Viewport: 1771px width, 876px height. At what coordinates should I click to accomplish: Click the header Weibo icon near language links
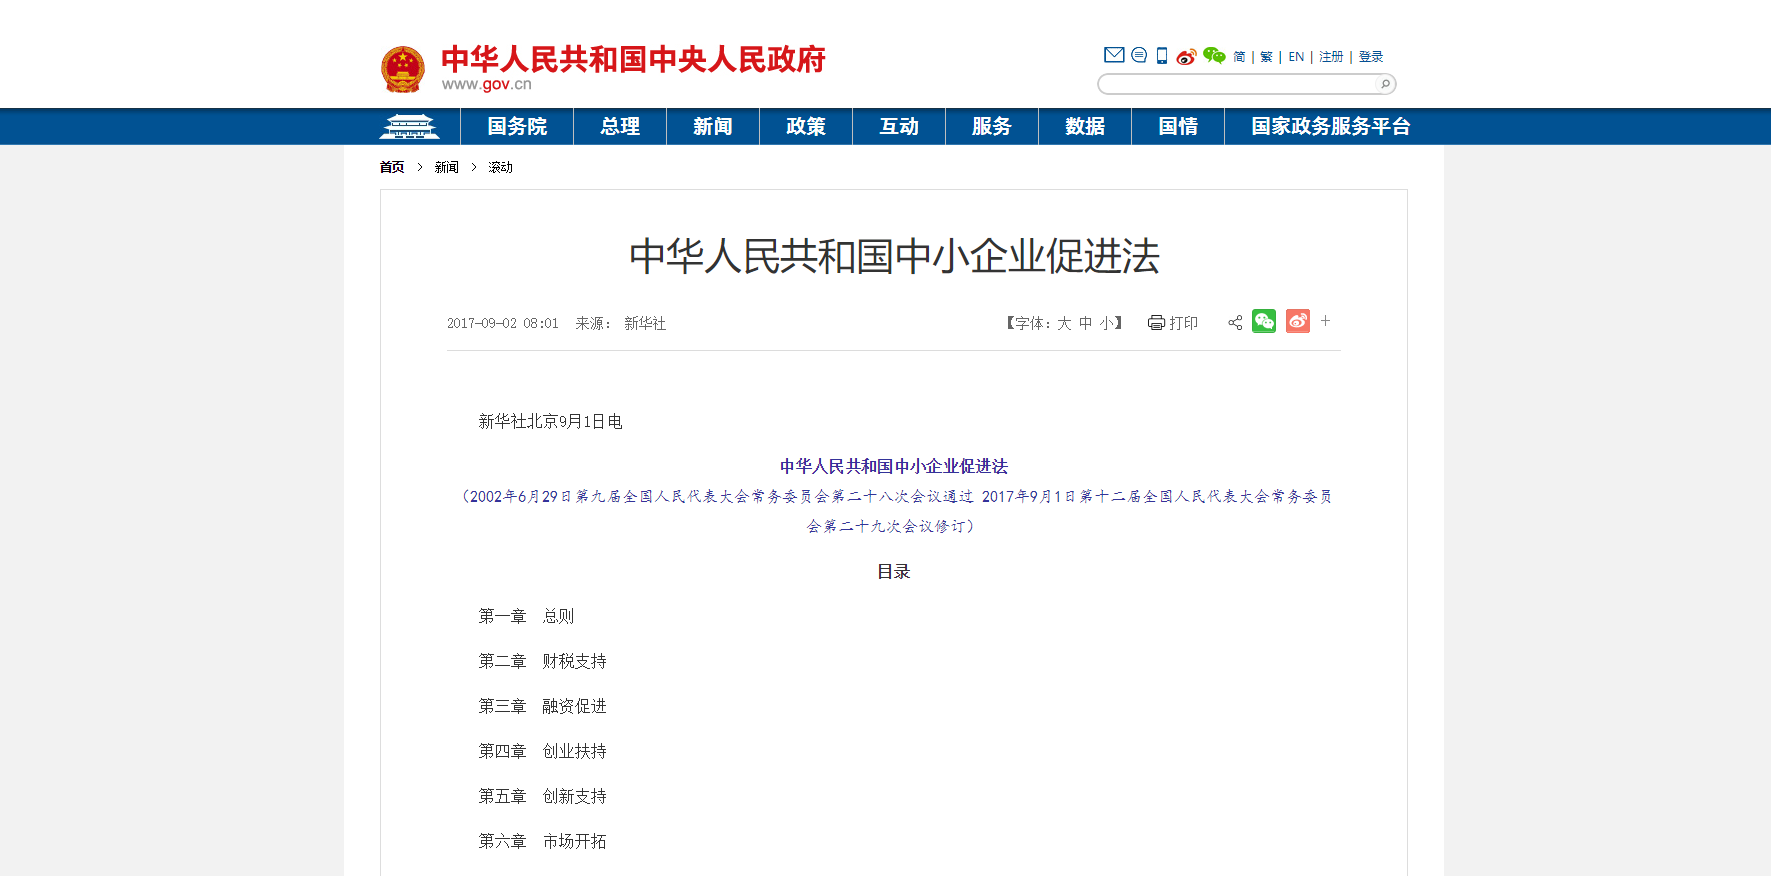pyautogui.click(x=1186, y=56)
